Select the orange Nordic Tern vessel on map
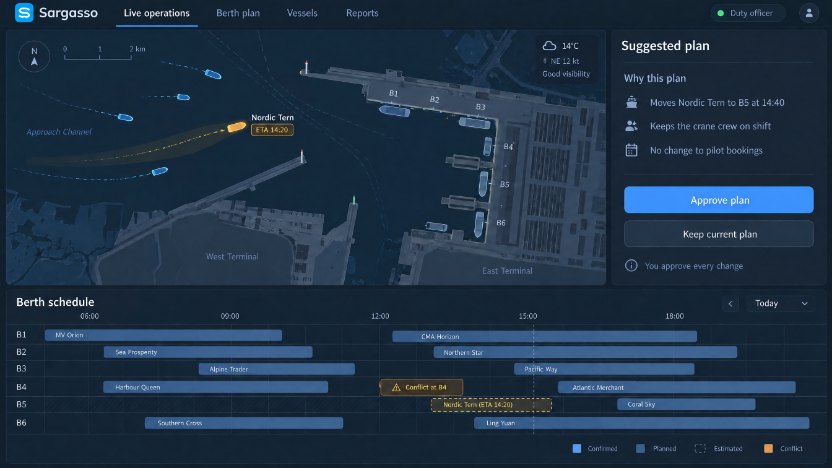This screenshot has width=832, height=468. (237, 127)
